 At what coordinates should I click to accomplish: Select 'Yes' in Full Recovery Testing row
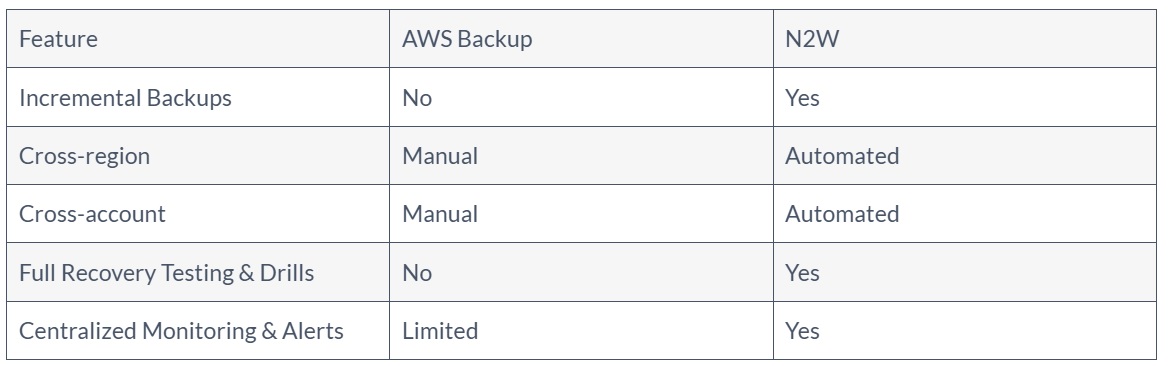802,272
